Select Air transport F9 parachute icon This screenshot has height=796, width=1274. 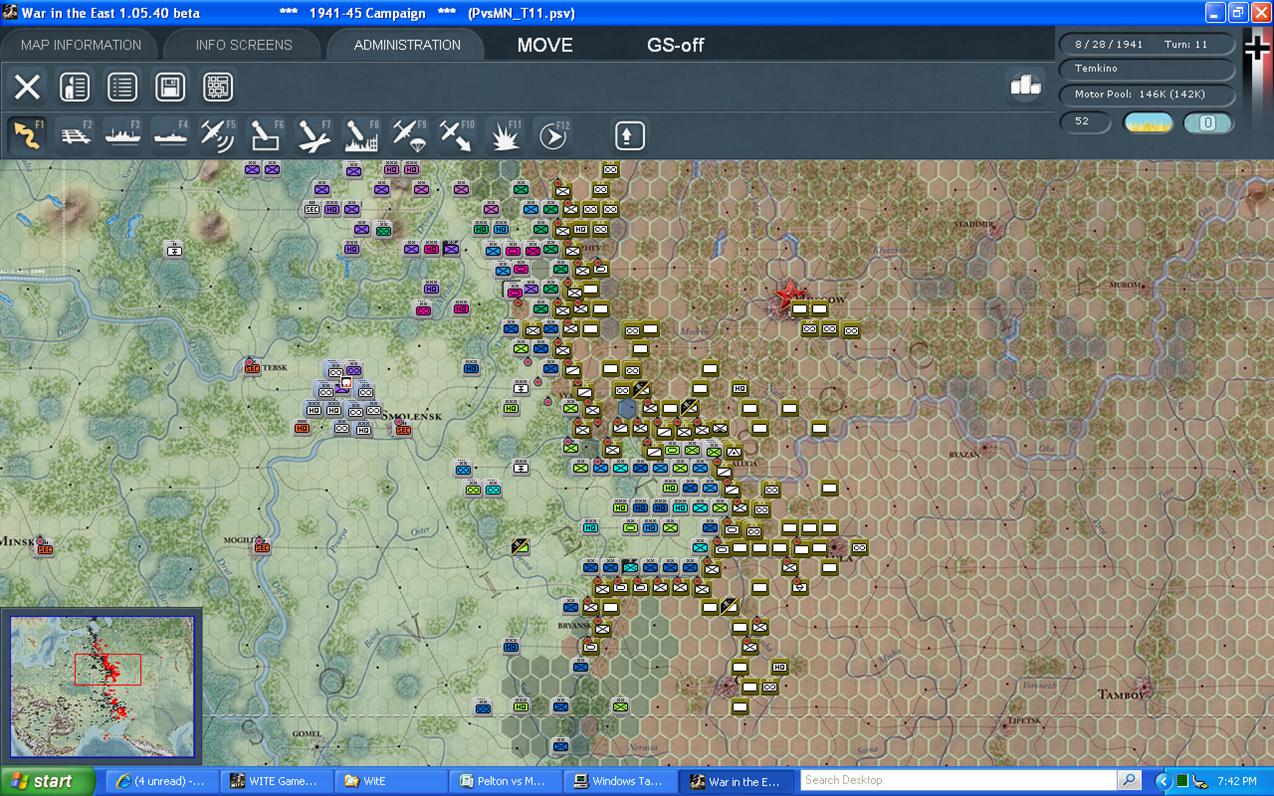click(x=409, y=136)
